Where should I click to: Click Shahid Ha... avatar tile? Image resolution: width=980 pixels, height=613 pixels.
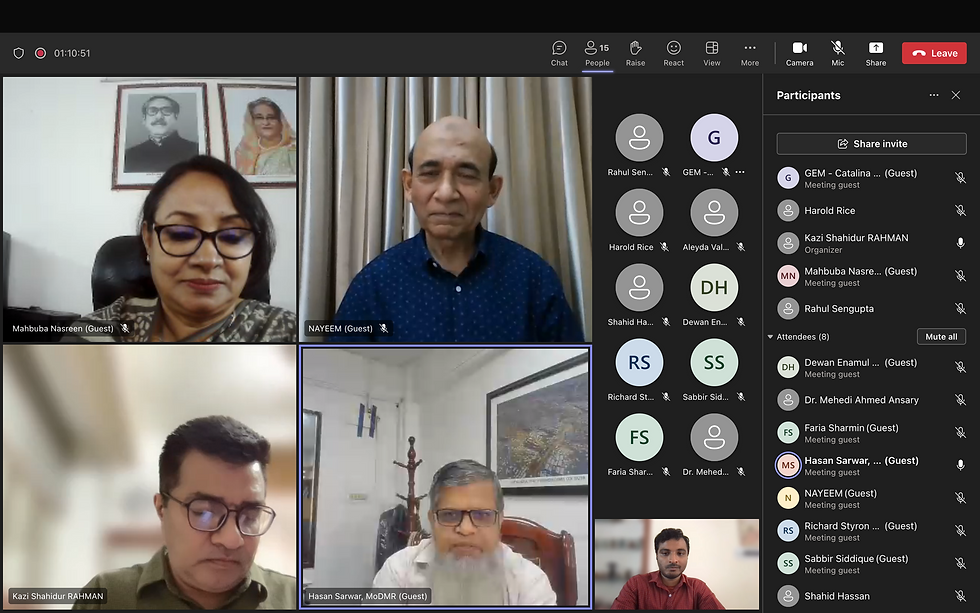coord(639,288)
